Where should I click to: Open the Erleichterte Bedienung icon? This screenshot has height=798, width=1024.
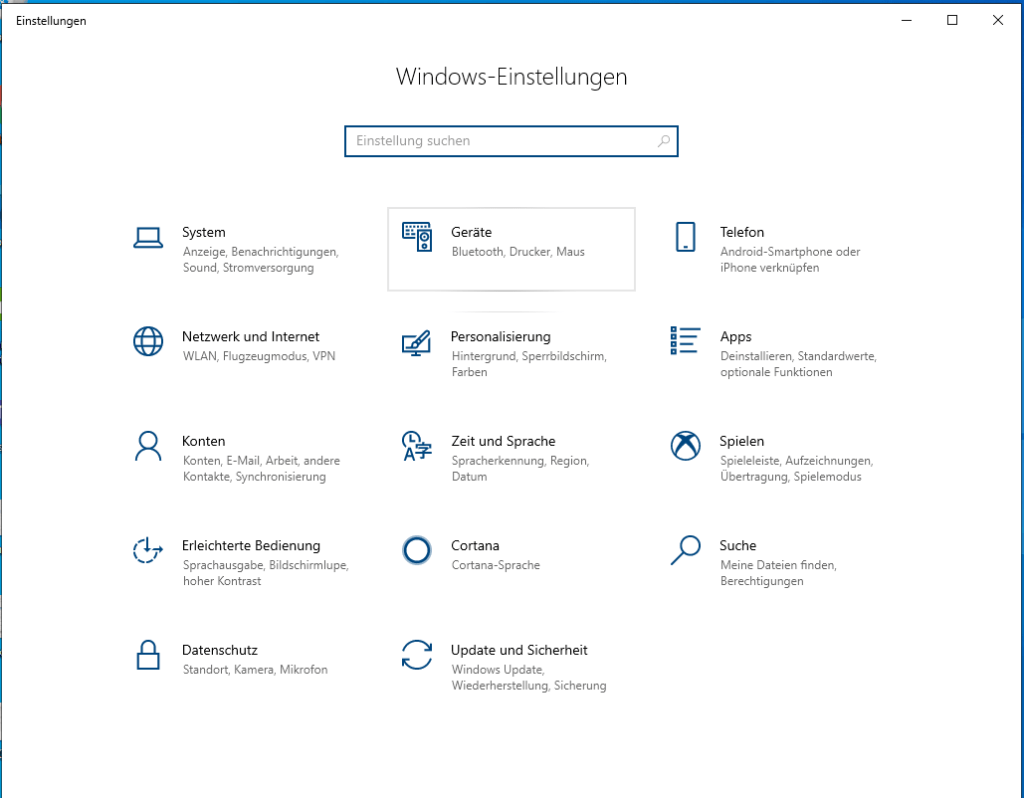pos(148,550)
